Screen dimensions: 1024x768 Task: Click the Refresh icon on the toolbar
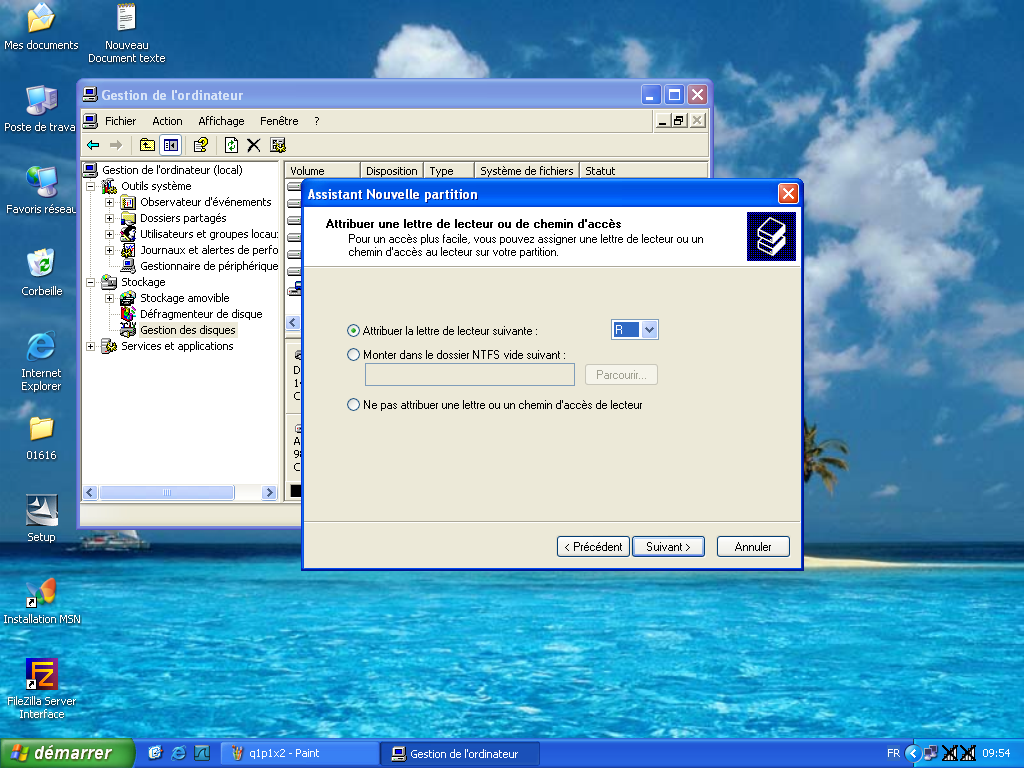231,145
